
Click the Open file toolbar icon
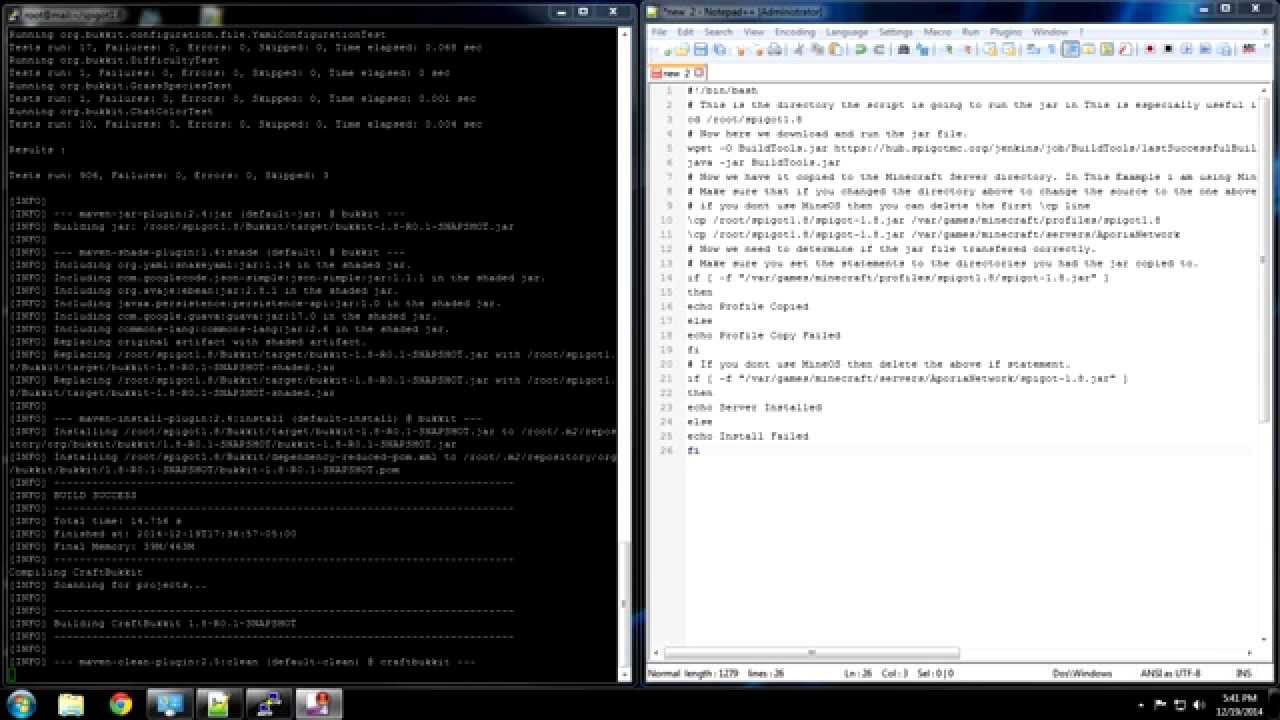coord(682,49)
